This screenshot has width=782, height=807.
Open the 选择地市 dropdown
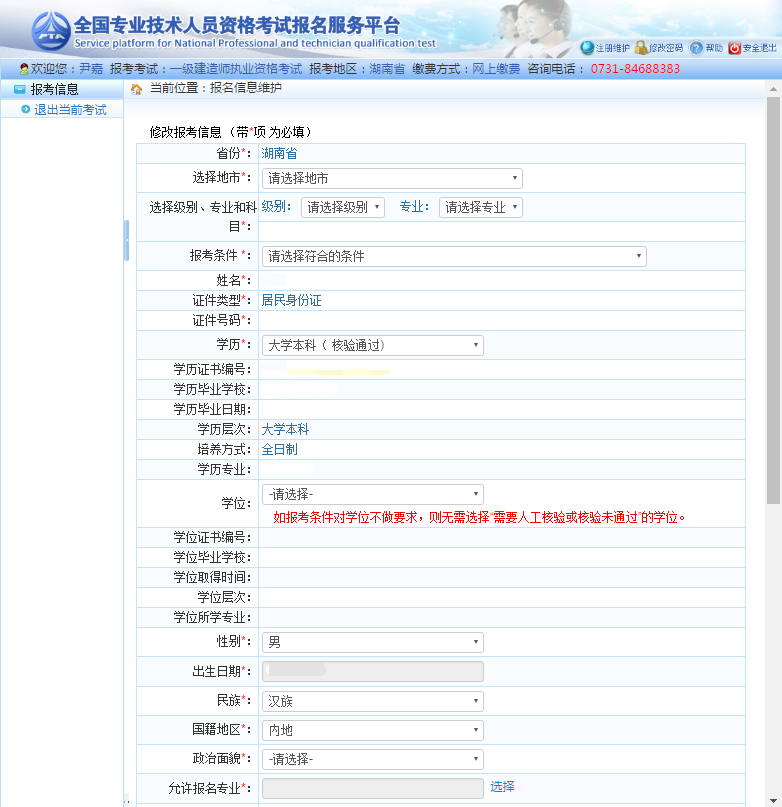391,178
